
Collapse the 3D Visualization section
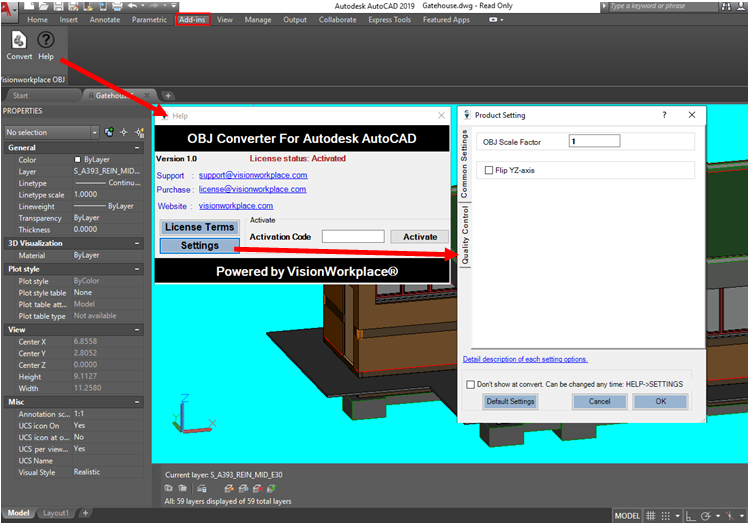click(137, 243)
